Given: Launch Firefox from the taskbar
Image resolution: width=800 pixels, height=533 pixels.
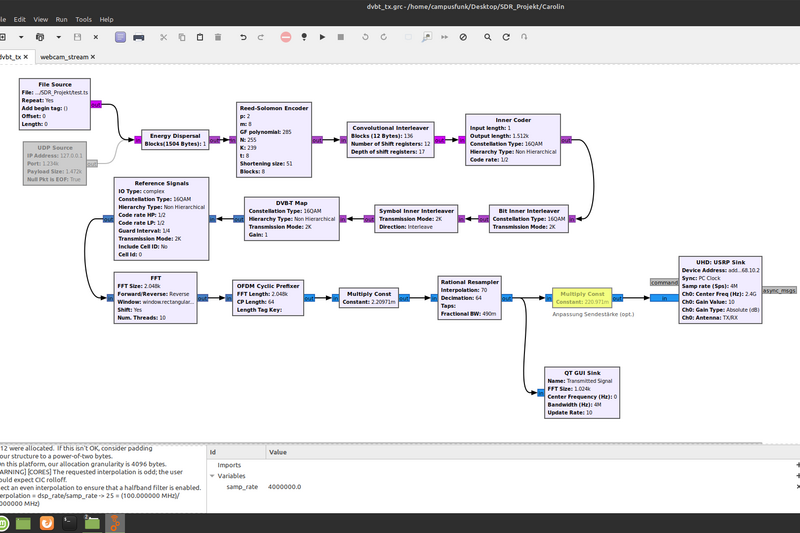Looking at the screenshot, I should [x=46, y=523].
